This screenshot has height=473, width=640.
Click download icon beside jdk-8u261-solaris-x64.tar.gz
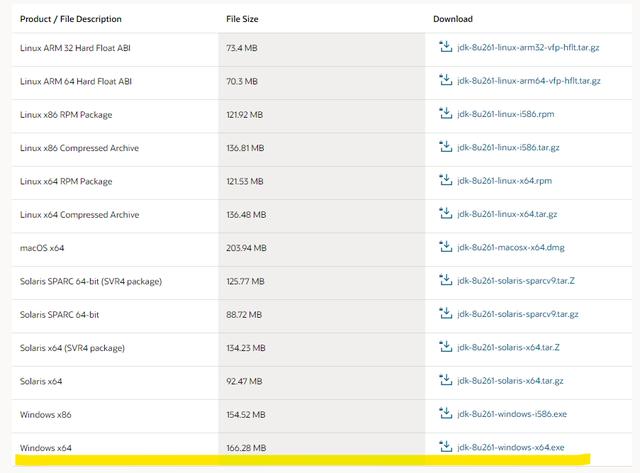tap(445, 380)
